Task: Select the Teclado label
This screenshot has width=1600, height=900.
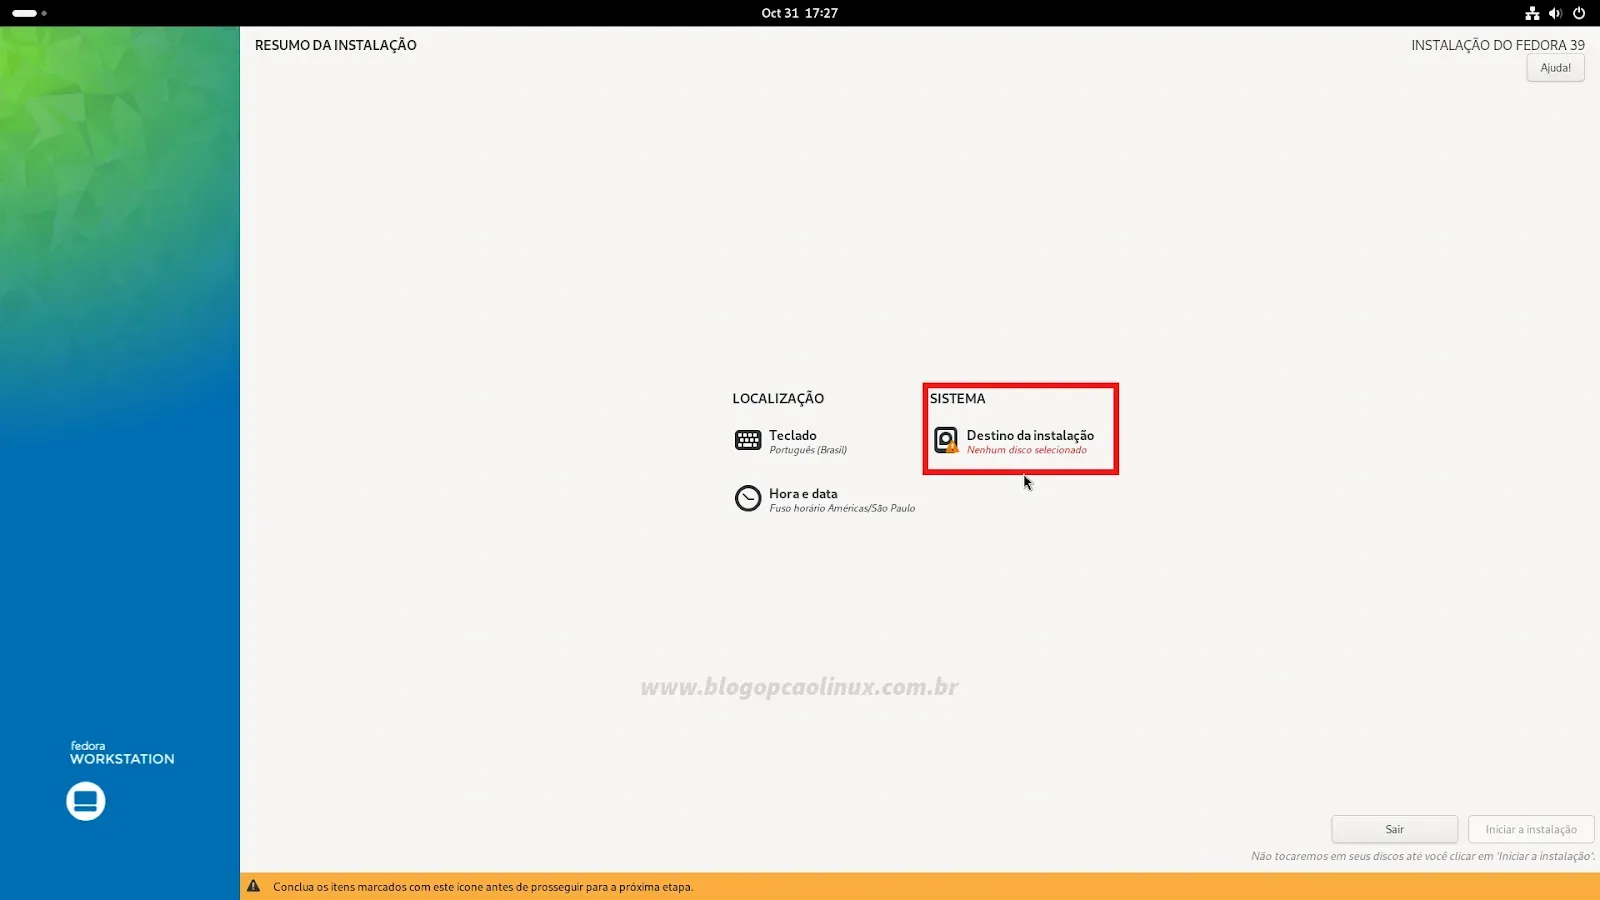Action: tap(793, 435)
